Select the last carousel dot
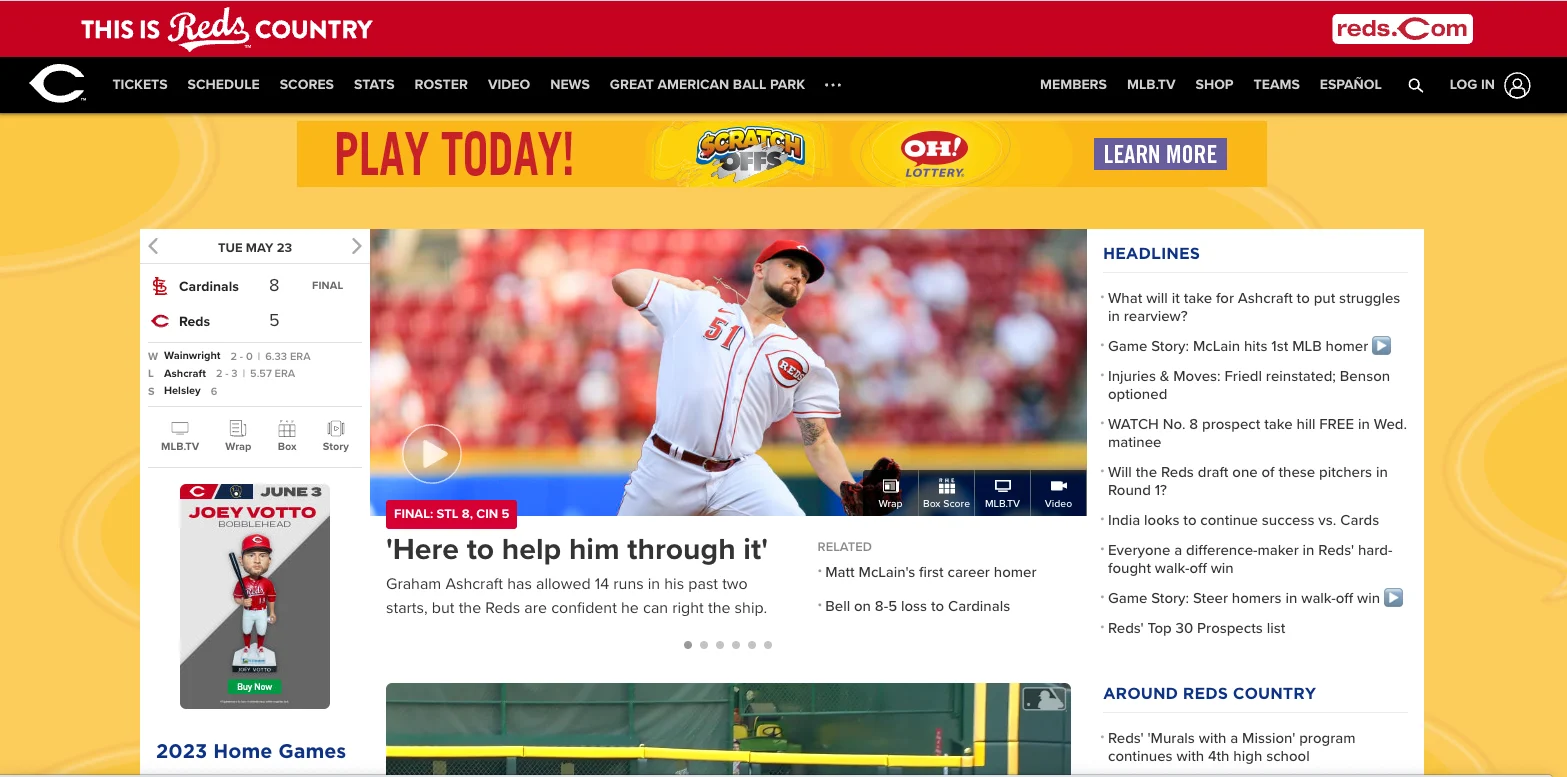The image size is (1567, 777). (x=768, y=645)
